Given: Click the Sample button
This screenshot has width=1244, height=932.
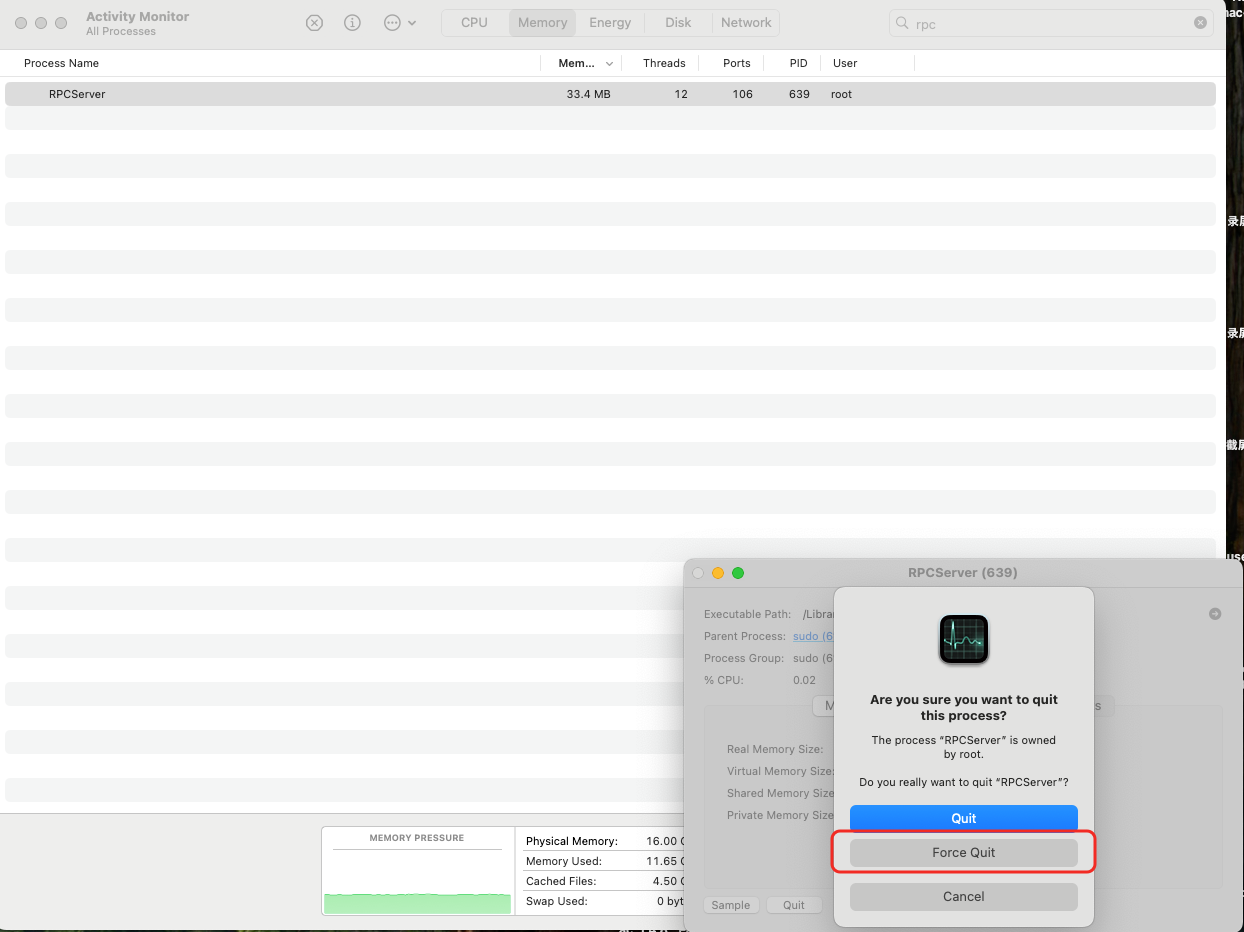Looking at the screenshot, I should coord(731,905).
